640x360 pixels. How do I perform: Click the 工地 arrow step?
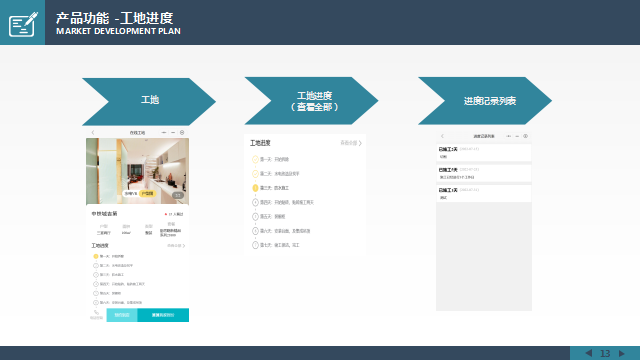(x=149, y=102)
